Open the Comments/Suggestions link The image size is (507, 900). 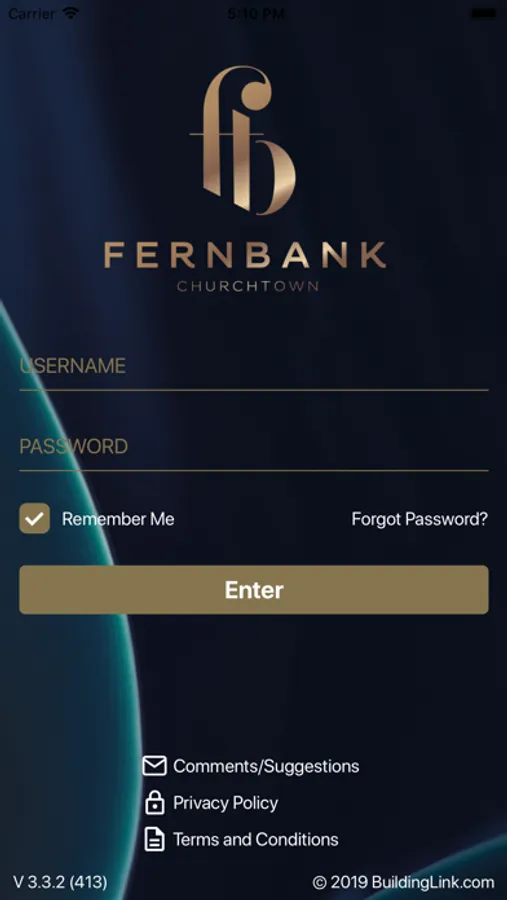tap(266, 766)
